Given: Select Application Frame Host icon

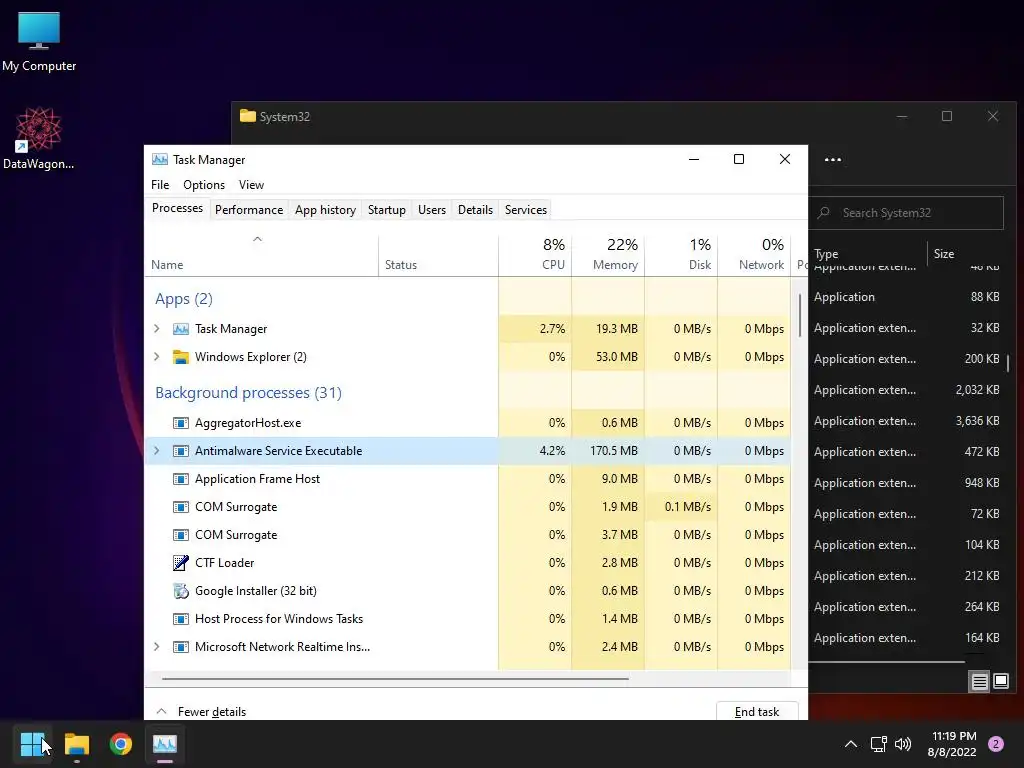Looking at the screenshot, I should coord(180,479).
